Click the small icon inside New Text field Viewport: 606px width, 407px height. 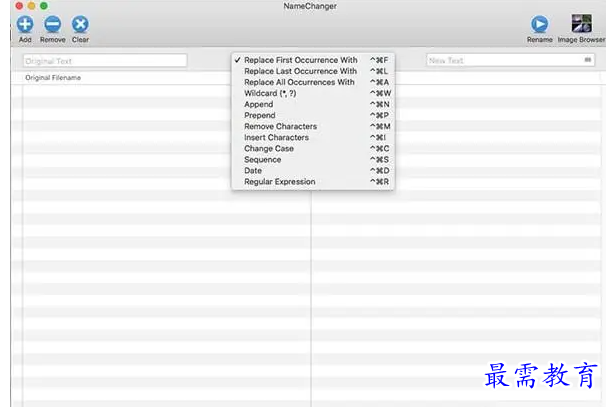coord(587,60)
